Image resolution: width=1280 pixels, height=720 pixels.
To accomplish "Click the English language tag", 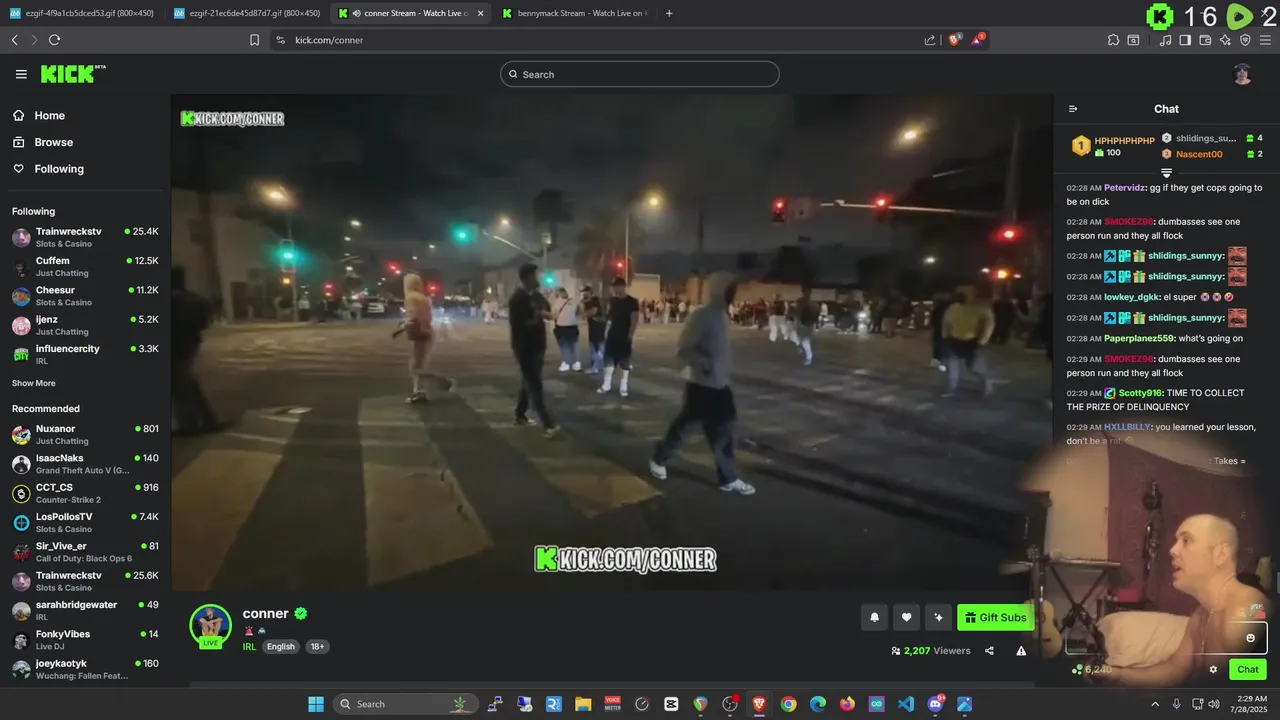I will [281, 647].
